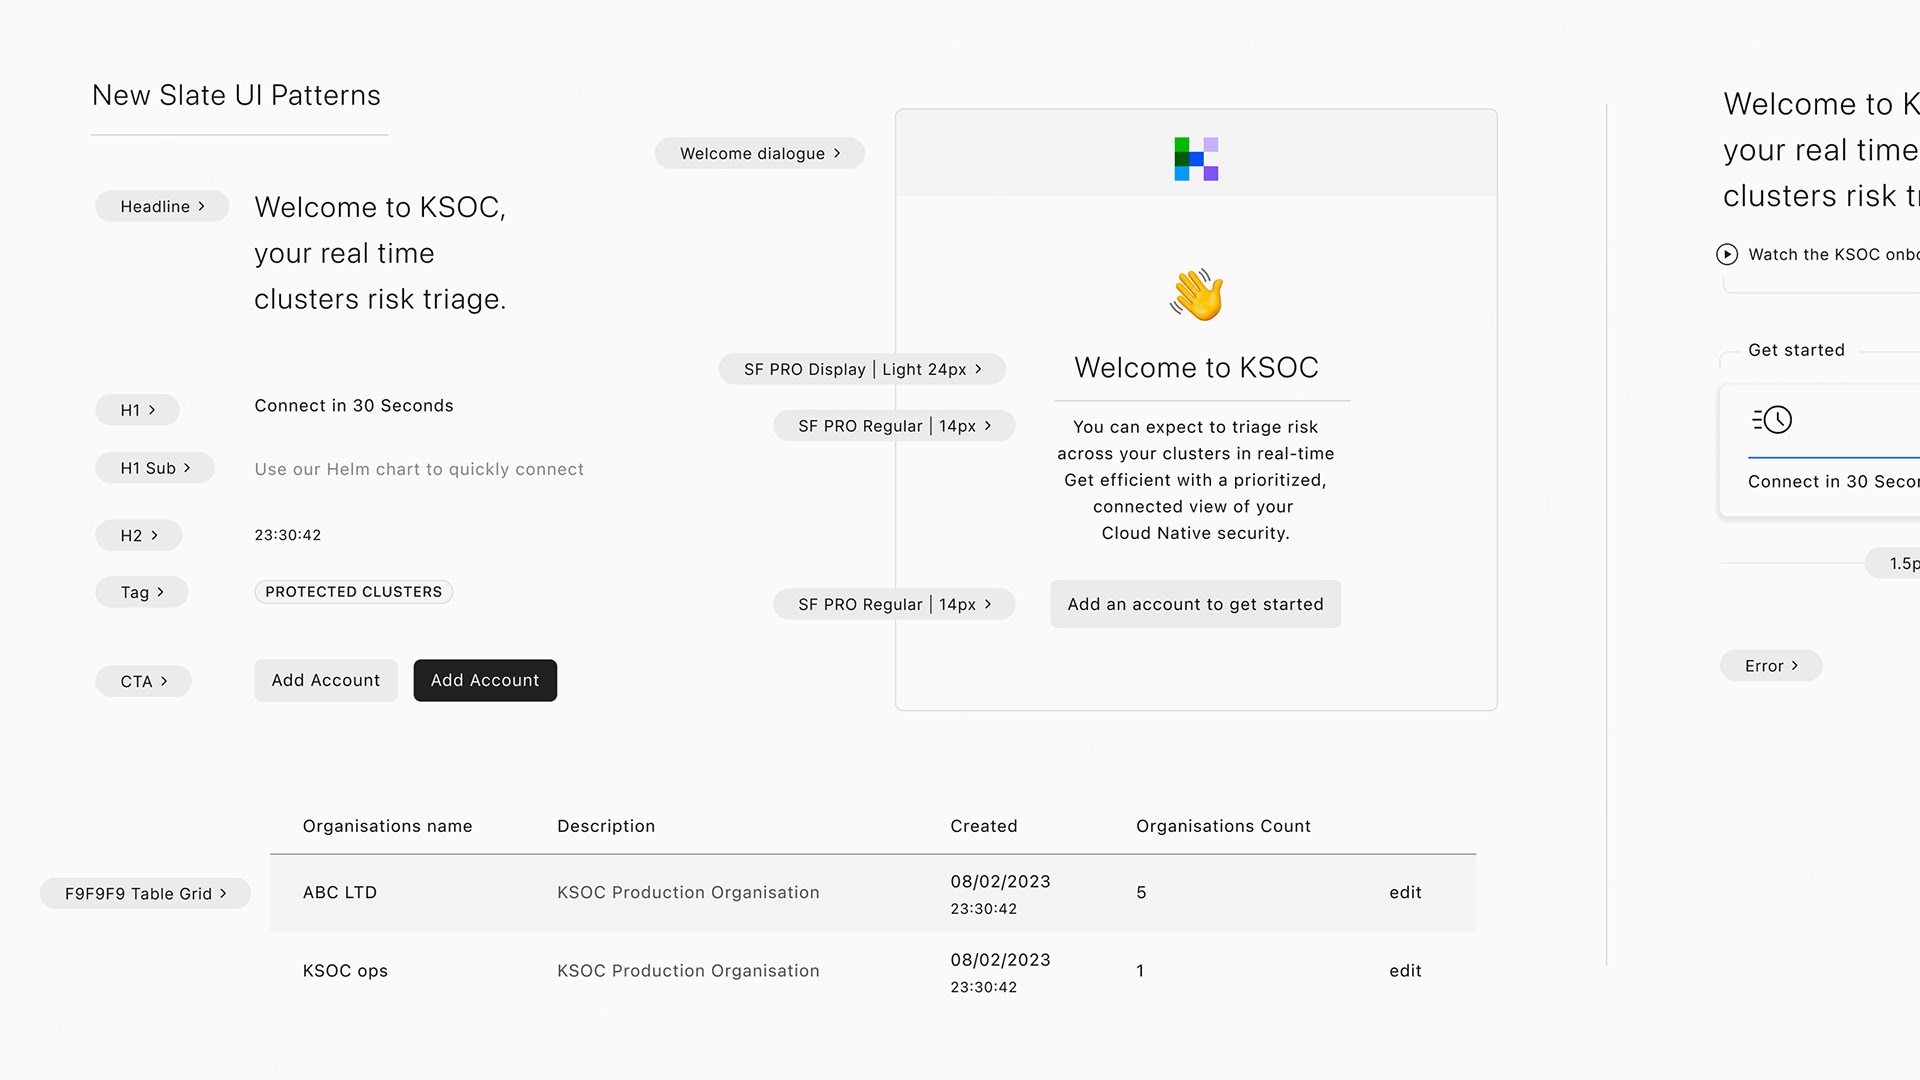Select the ABC LTD organisation name
This screenshot has height=1080, width=1920.
(x=340, y=892)
